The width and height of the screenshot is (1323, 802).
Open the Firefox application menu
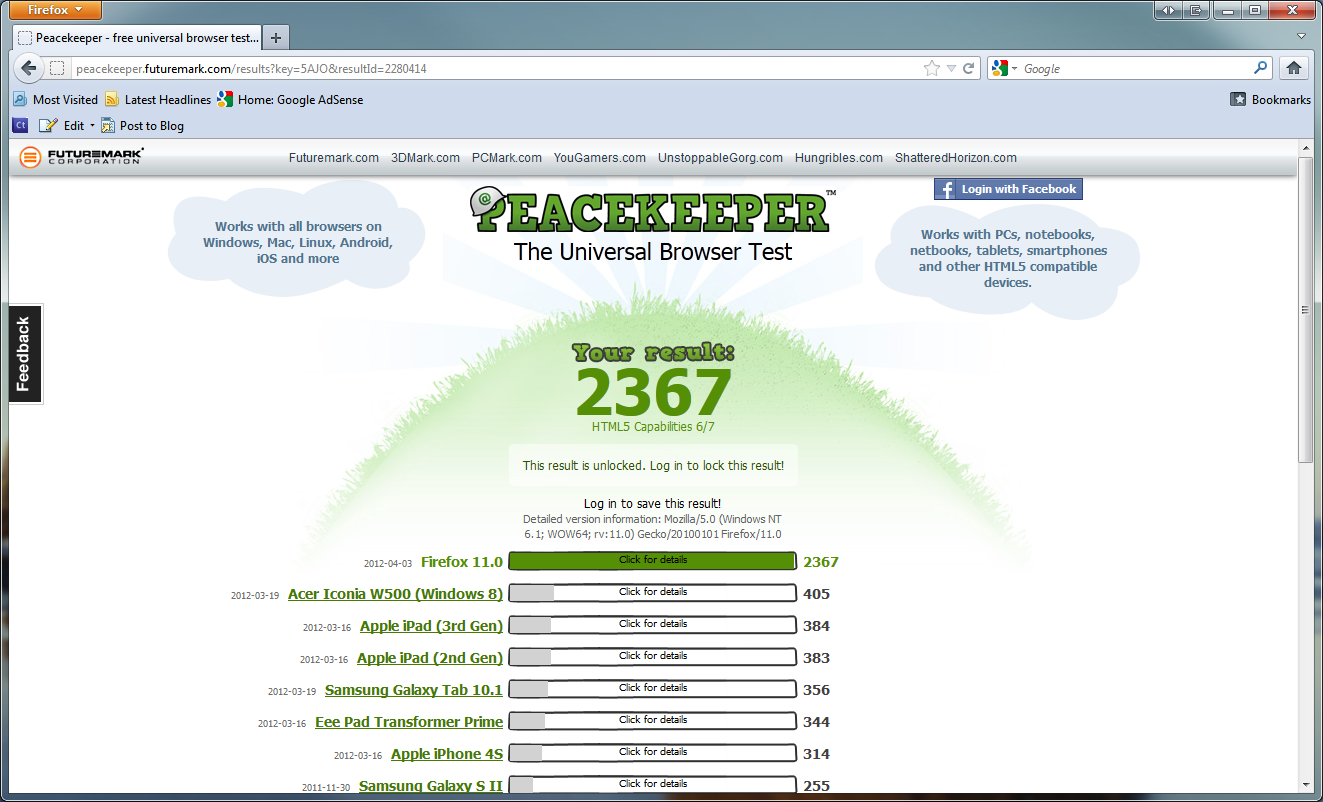(56, 10)
